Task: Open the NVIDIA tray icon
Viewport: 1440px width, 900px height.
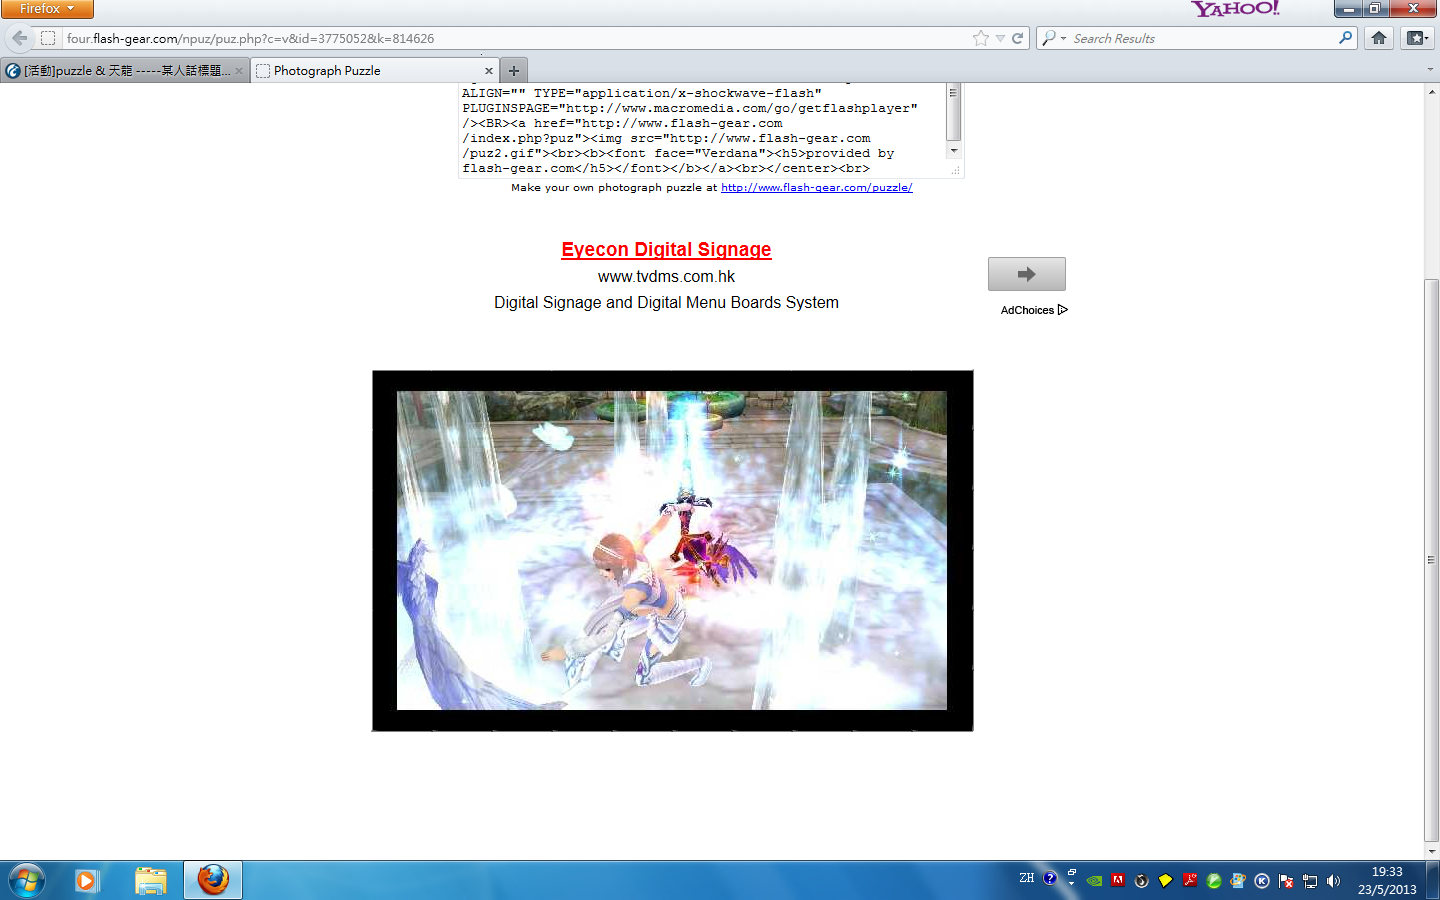Action: point(1095,881)
